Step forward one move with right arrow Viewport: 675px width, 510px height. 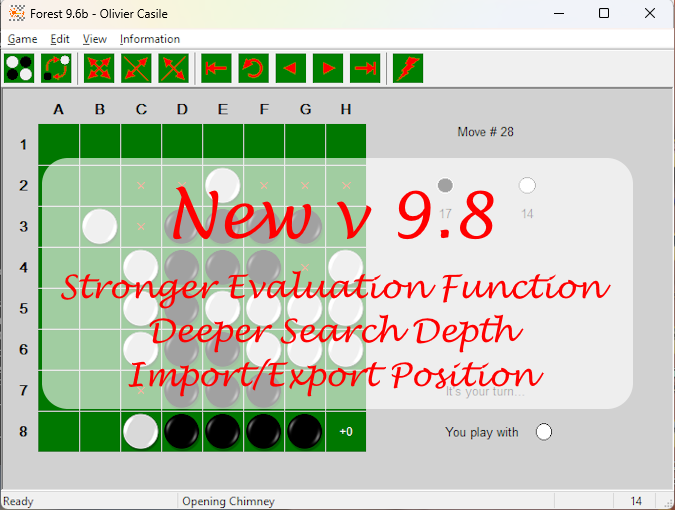[x=327, y=68]
